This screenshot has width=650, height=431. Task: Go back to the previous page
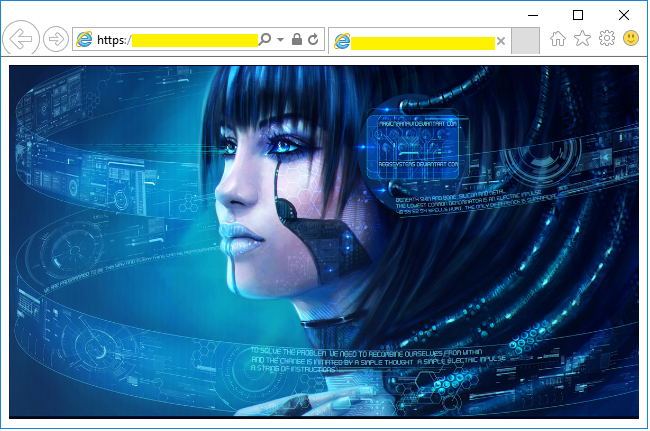pos(21,39)
